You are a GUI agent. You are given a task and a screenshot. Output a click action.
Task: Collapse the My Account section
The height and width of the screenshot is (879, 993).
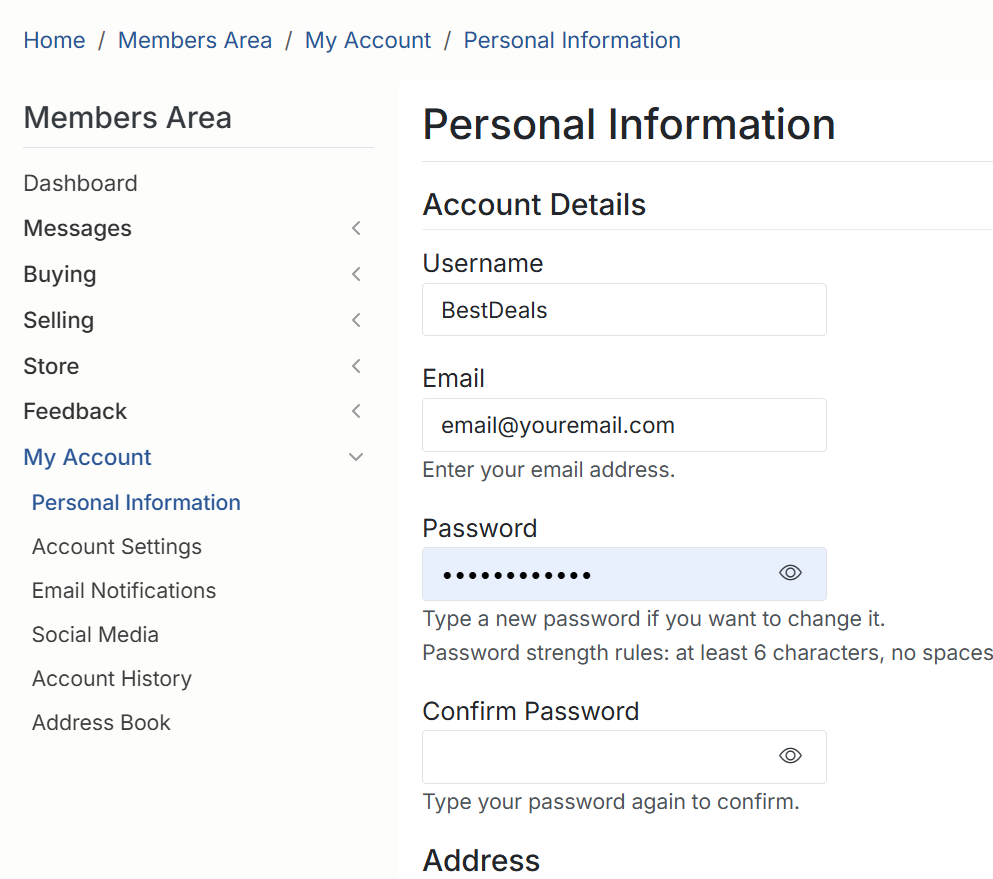pos(355,456)
